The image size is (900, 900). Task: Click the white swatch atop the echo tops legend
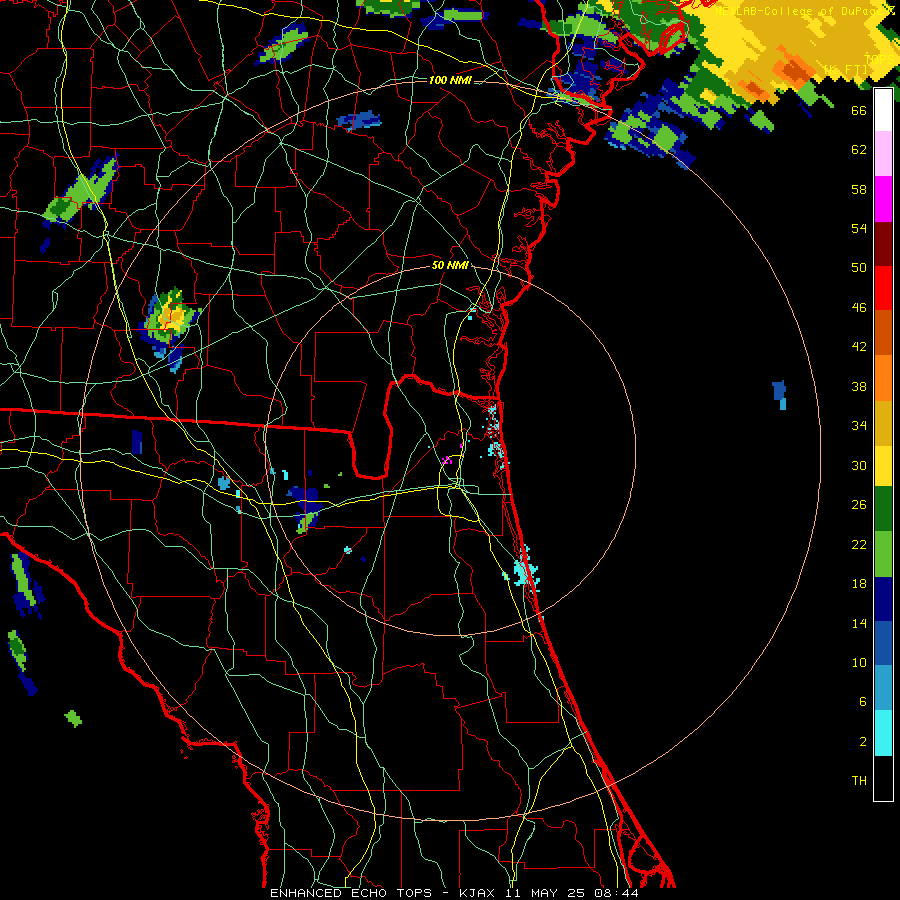pyautogui.click(x=883, y=110)
